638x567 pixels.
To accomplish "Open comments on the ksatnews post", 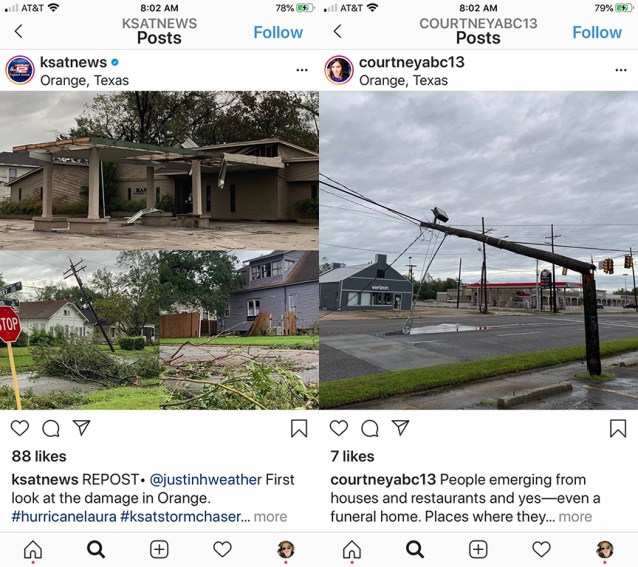I will (x=51, y=428).
